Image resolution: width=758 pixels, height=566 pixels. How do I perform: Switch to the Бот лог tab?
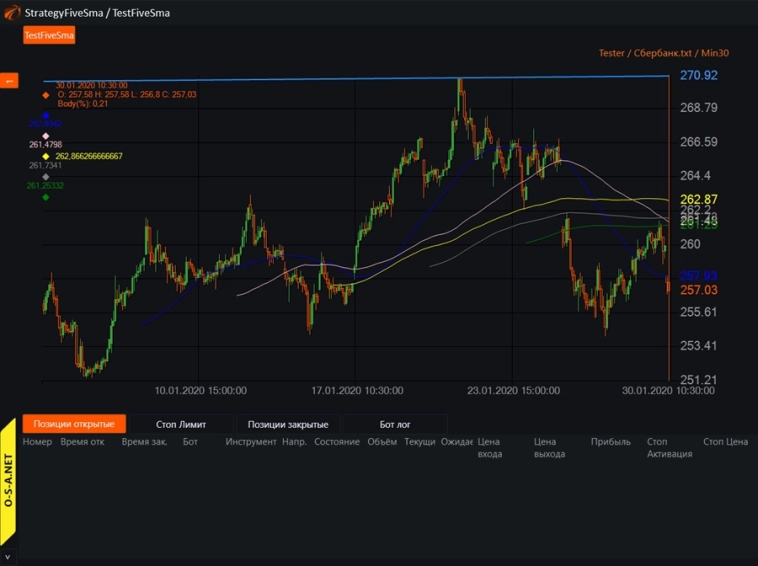[395, 424]
